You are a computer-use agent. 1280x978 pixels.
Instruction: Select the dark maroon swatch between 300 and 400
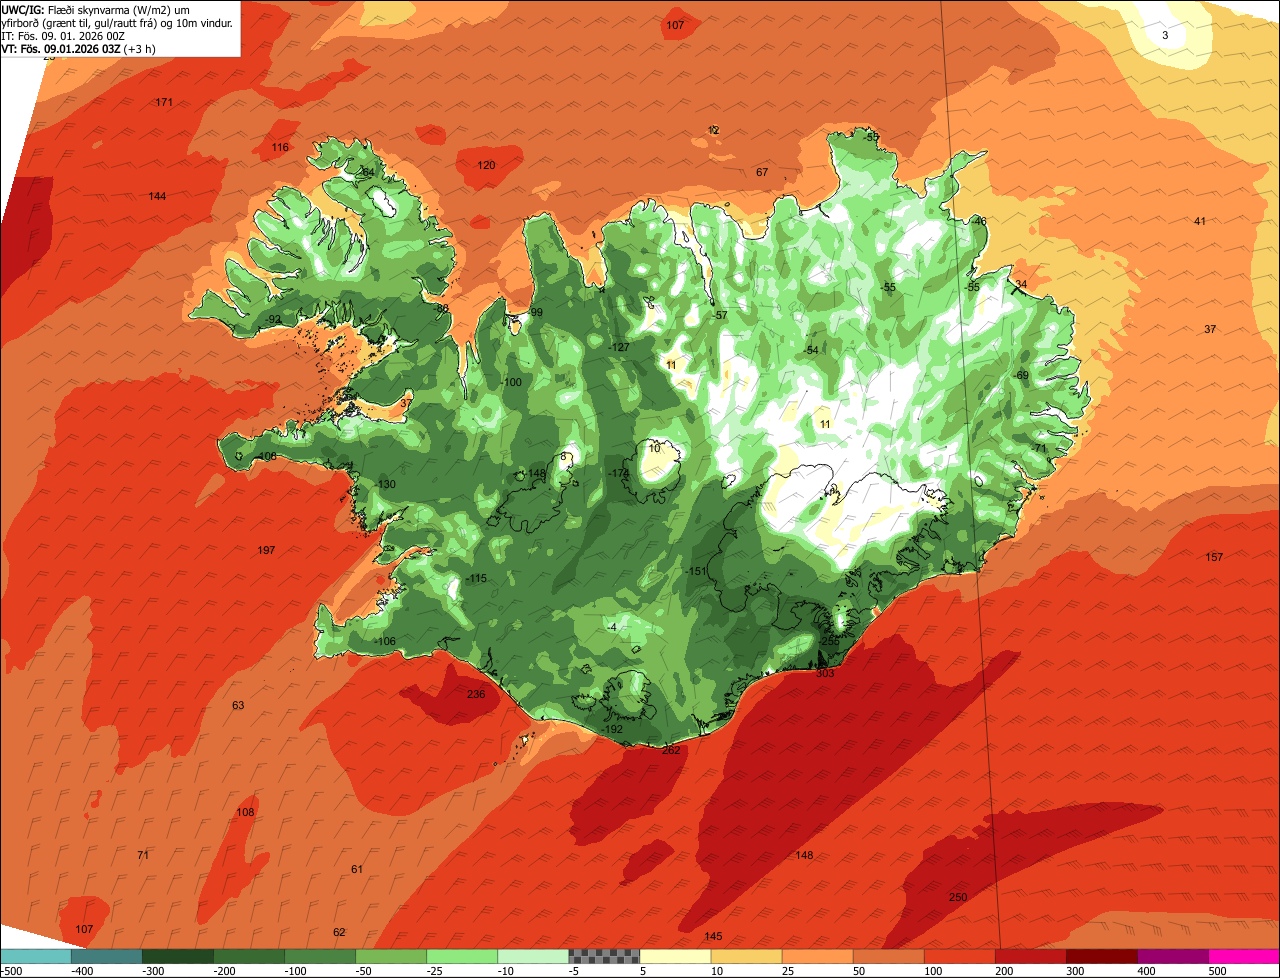pos(1102,956)
